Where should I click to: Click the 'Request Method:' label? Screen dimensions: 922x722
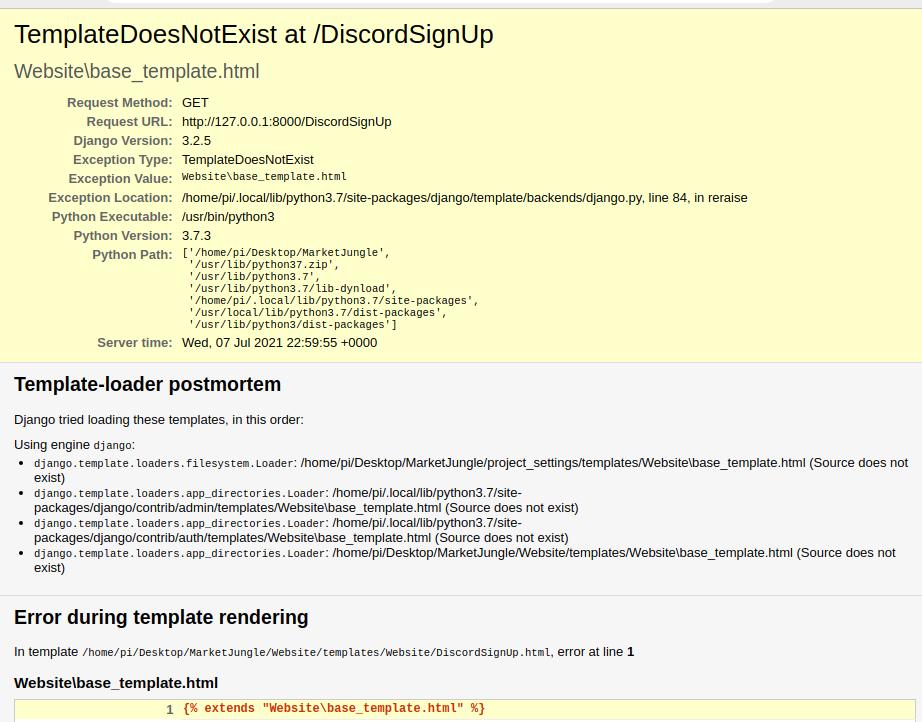pyautogui.click(x=119, y=103)
